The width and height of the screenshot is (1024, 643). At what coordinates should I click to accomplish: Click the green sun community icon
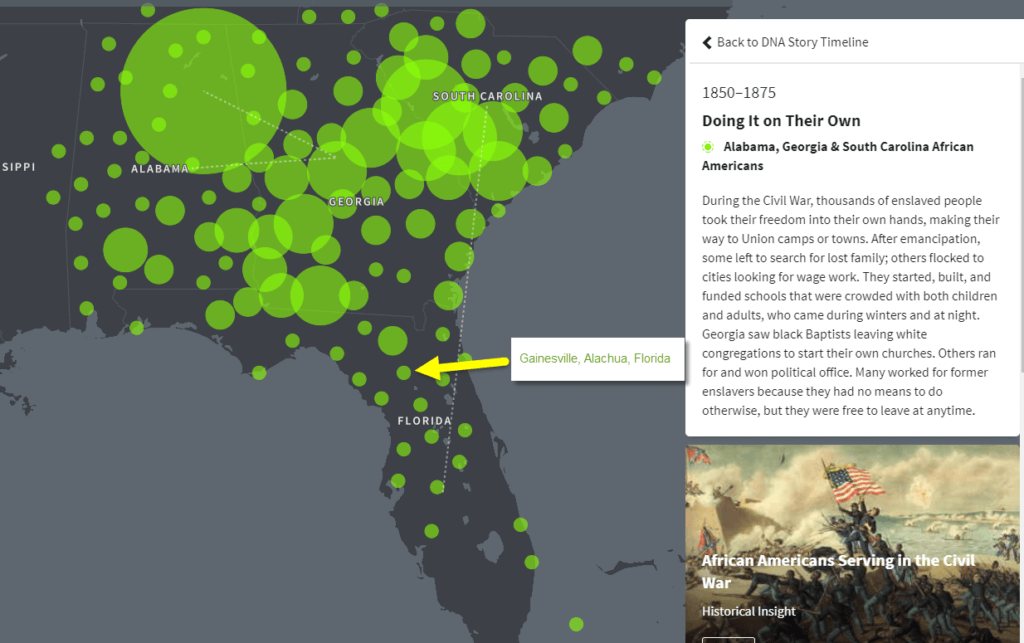tap(708, 147)
